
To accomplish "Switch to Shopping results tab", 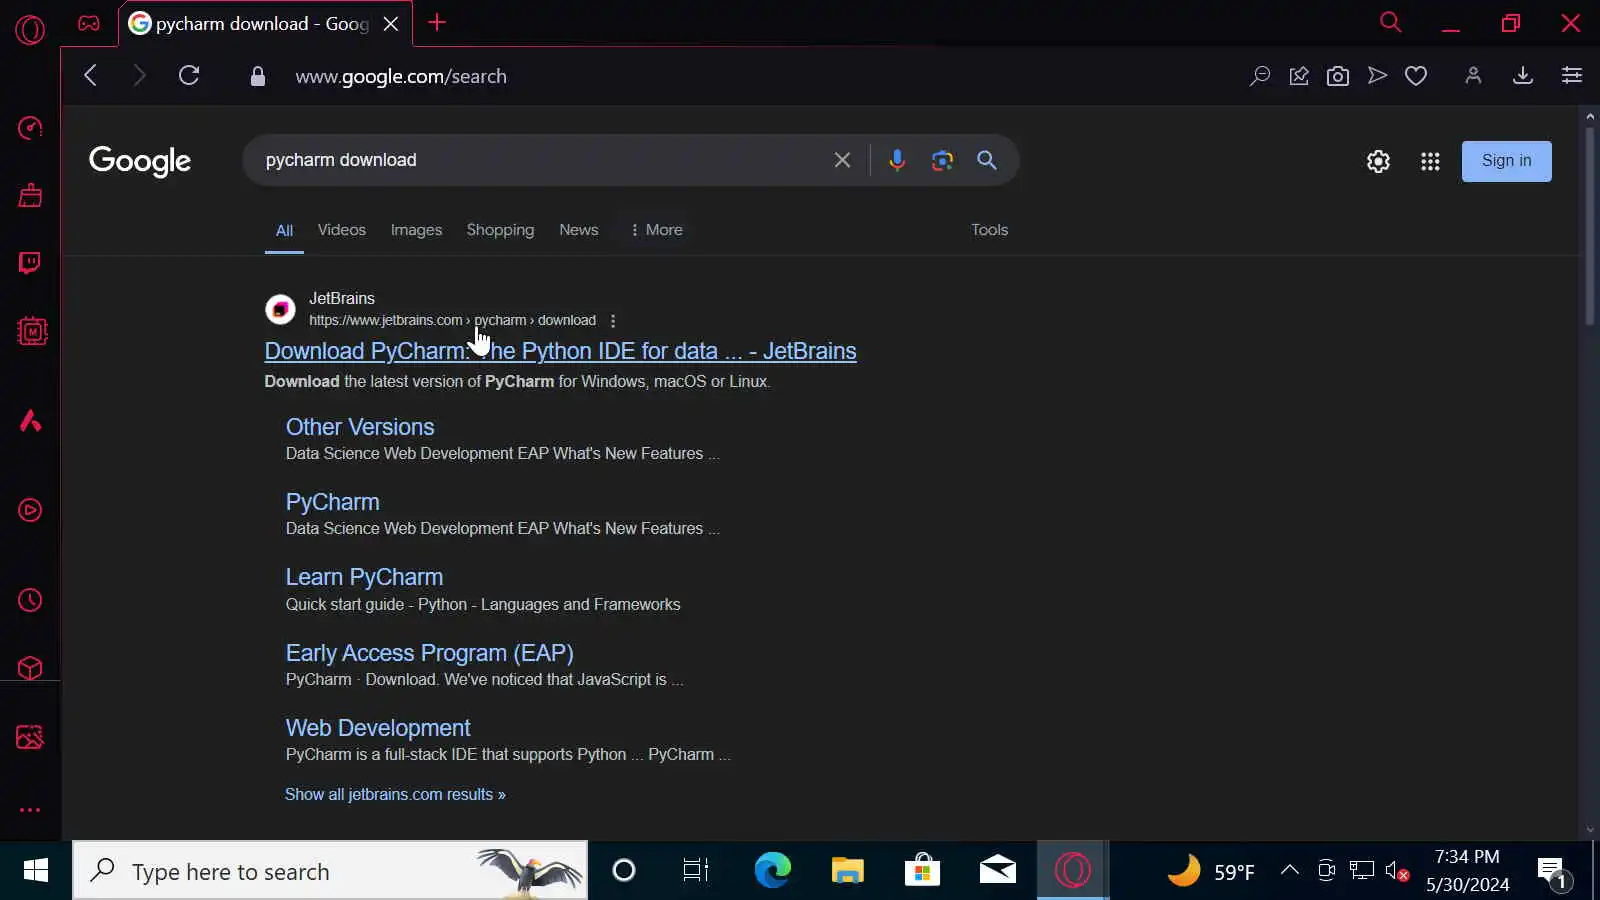I will coord(500,230).
